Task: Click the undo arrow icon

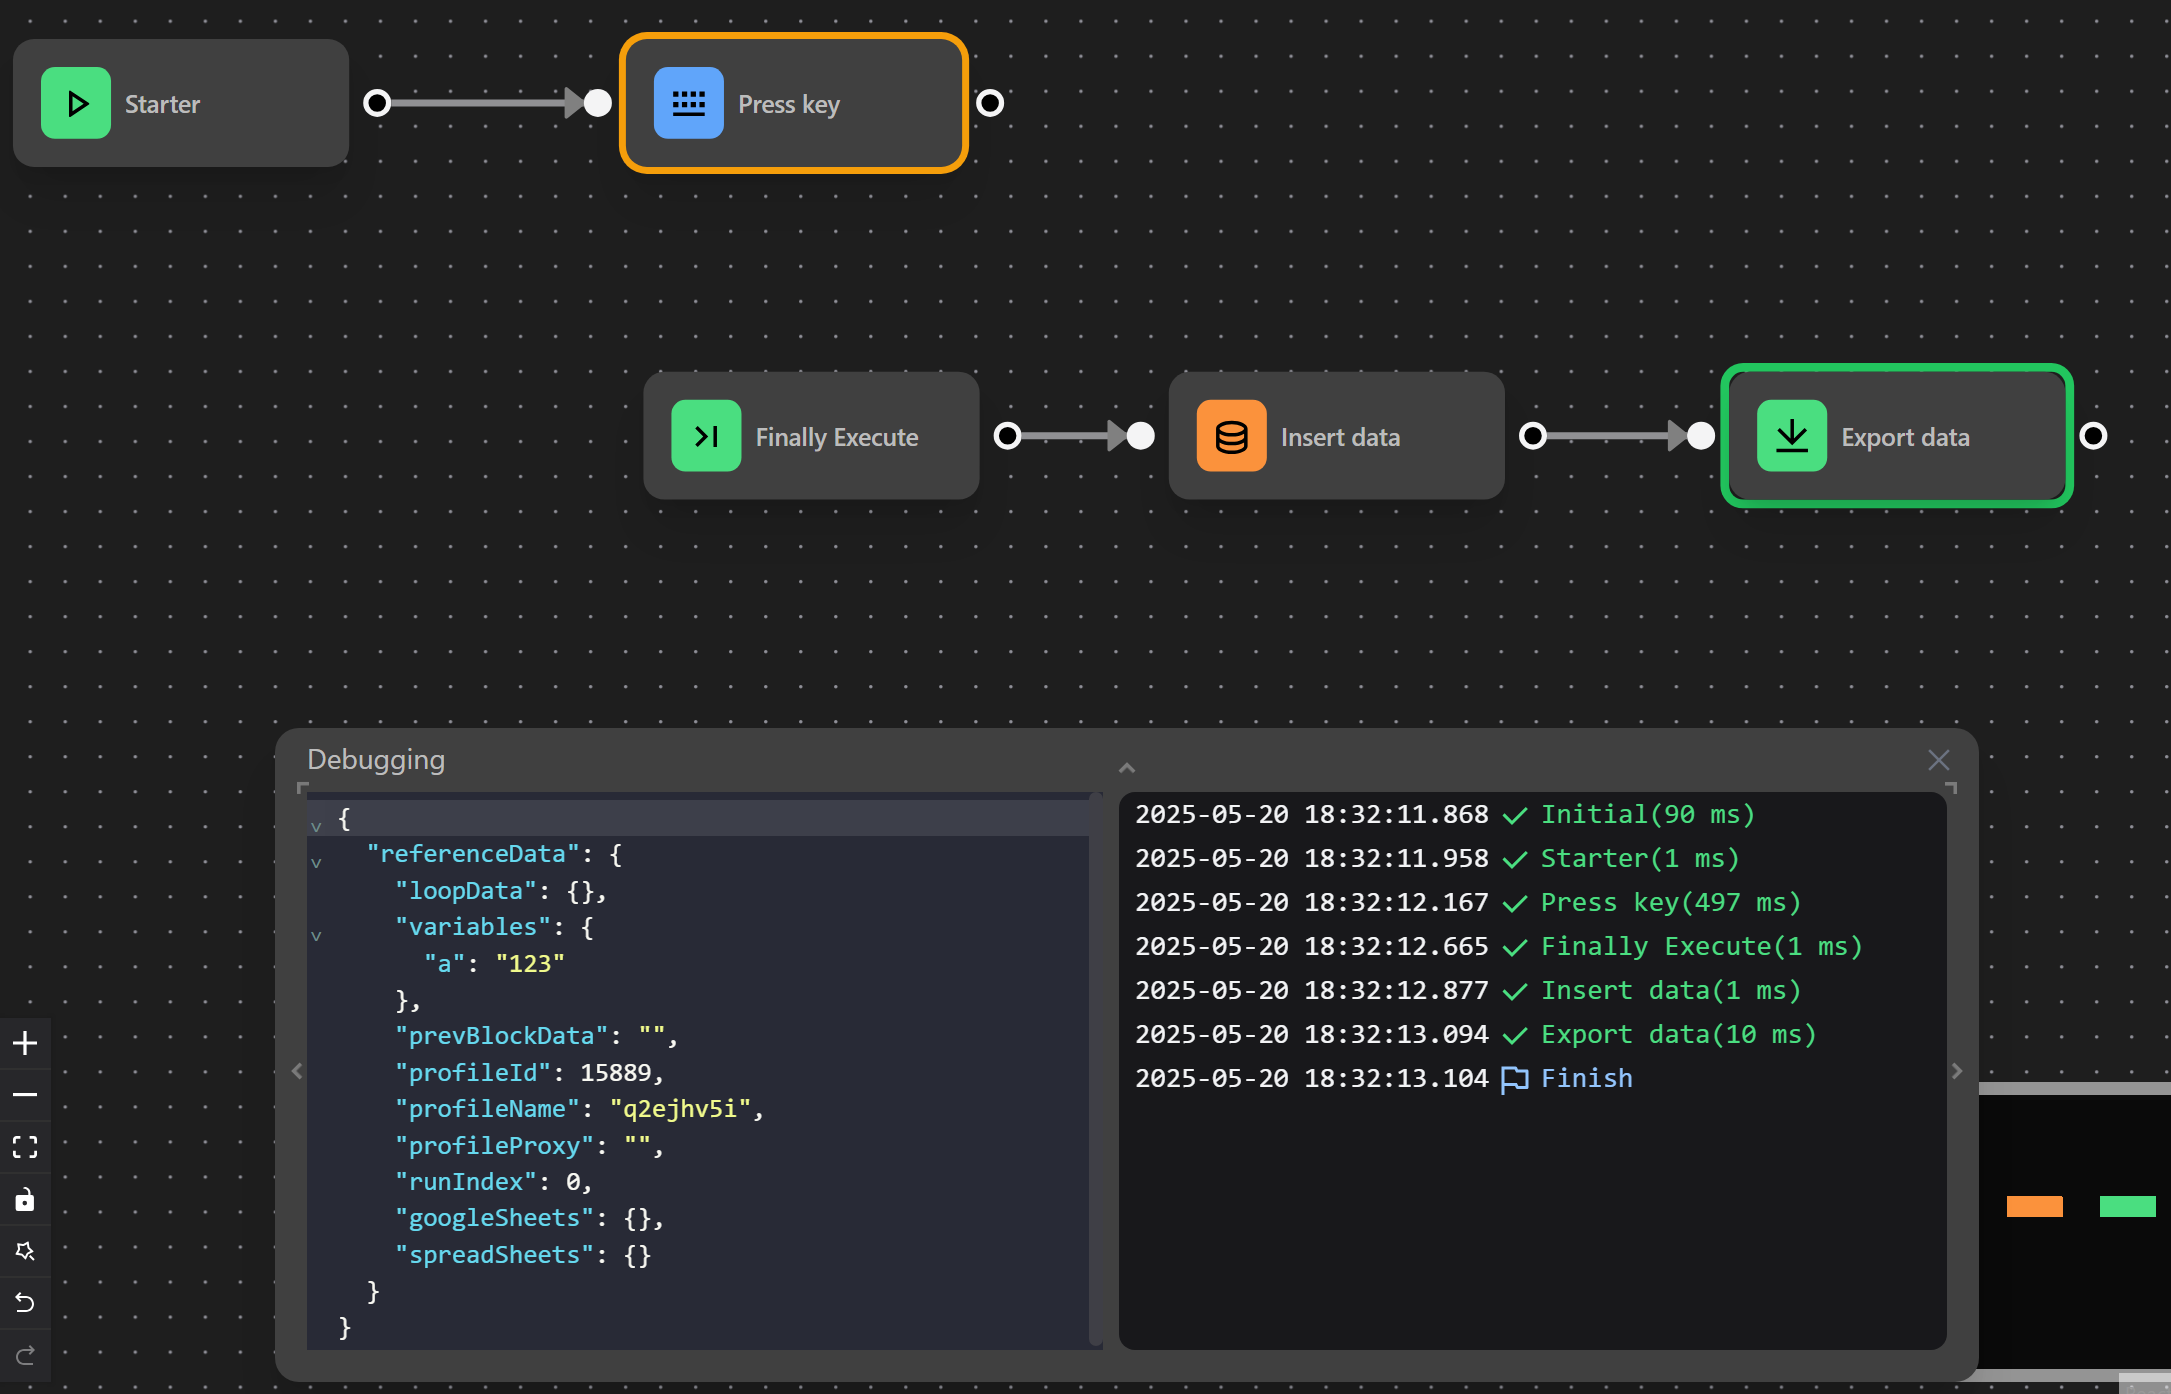Action: [x=25, y=1303]
